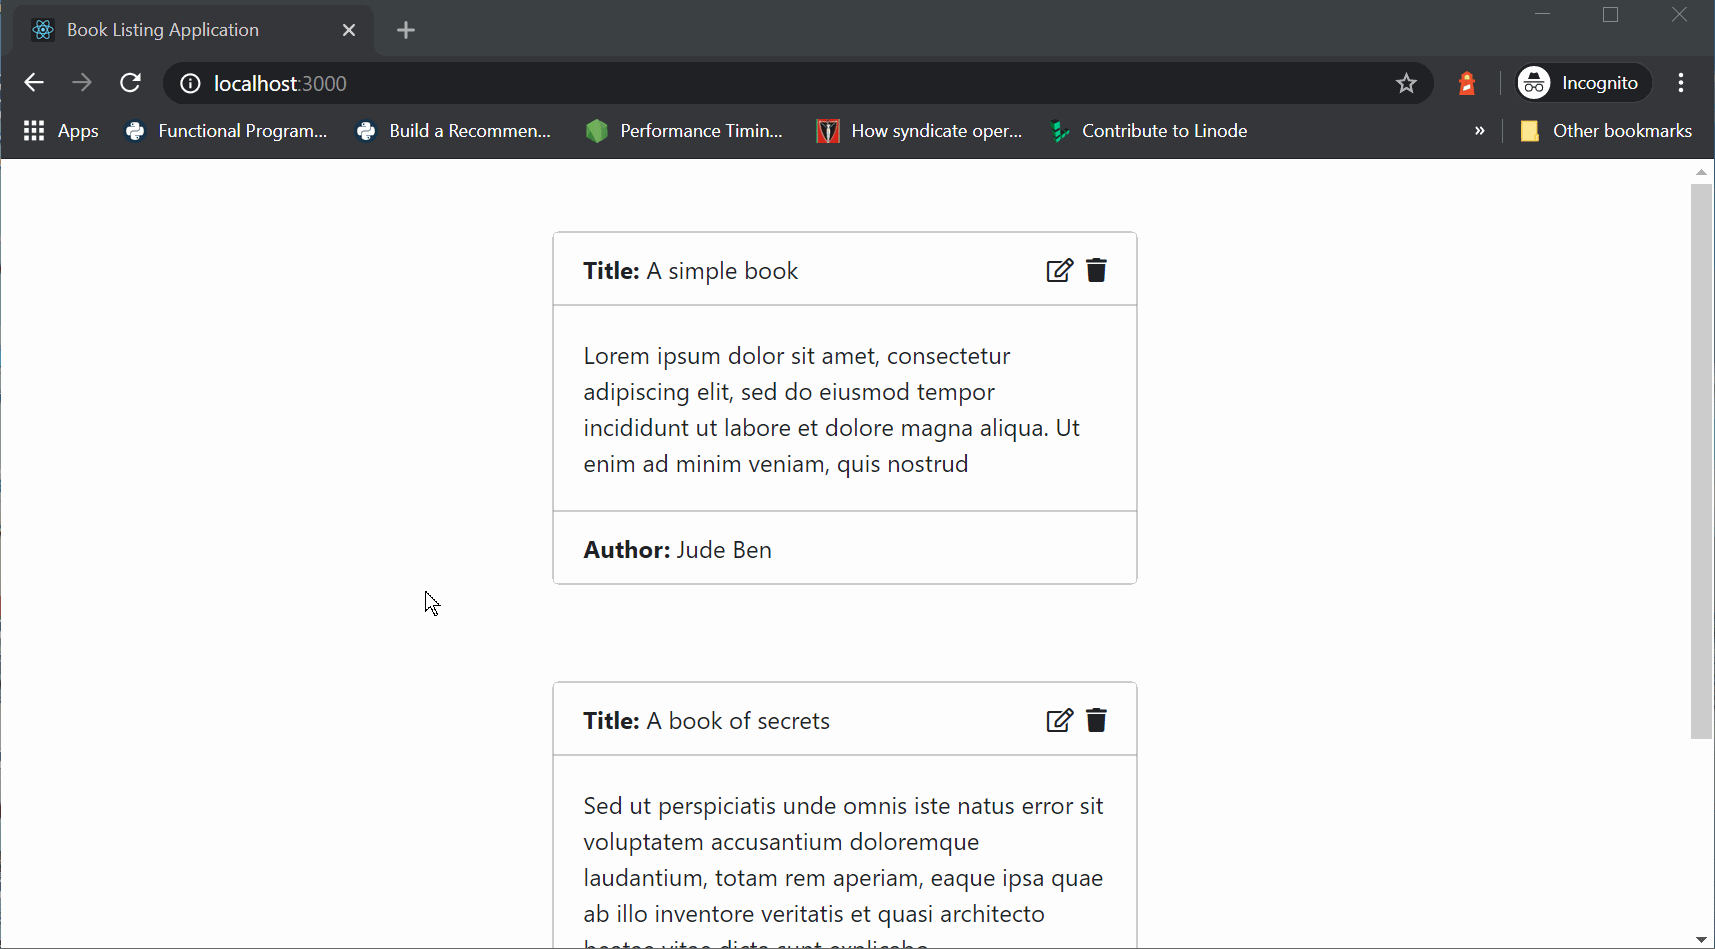This screenshot has height=949, width=1715.
Task: Open the Apps bookmark shortcut
Action: [x=61, y=131]
